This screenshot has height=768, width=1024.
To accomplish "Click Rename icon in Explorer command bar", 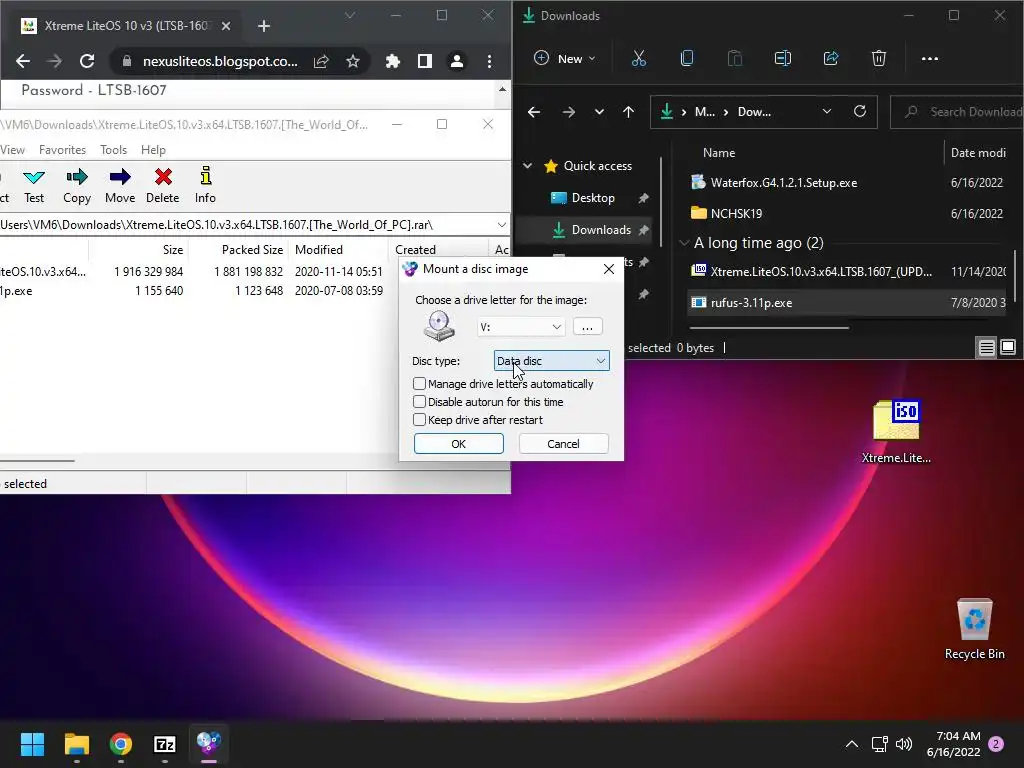I will pyautogui.click(x=782, y=59).
